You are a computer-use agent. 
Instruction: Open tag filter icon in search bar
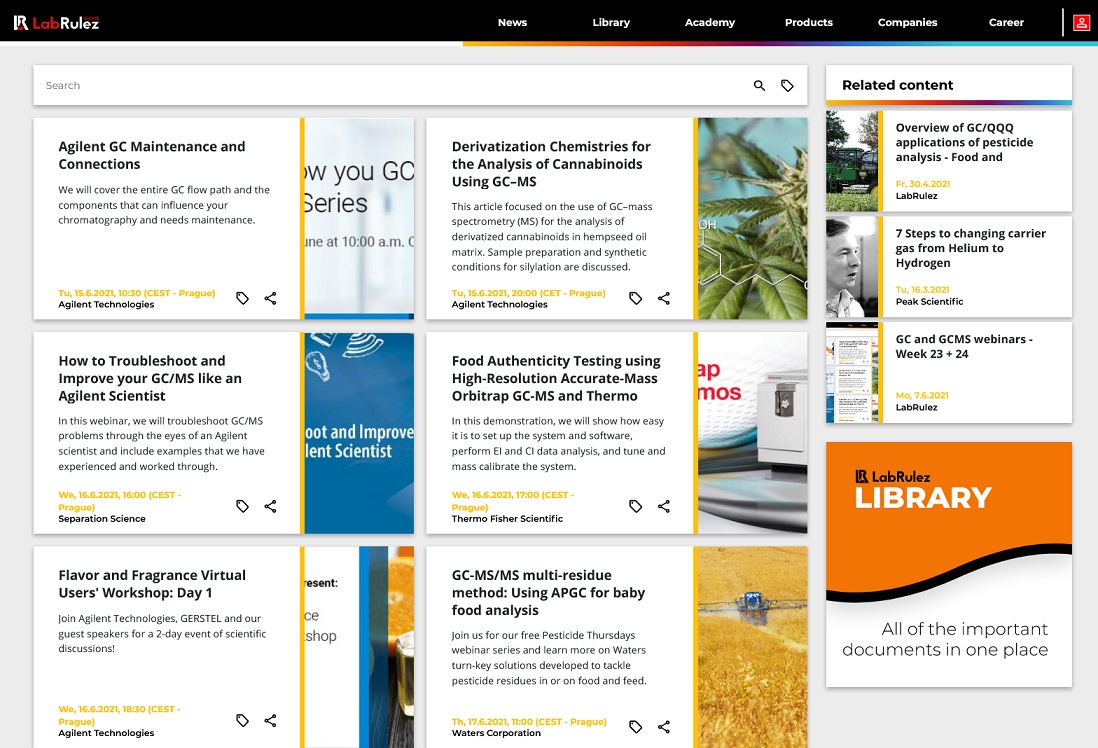coord(787,85)
